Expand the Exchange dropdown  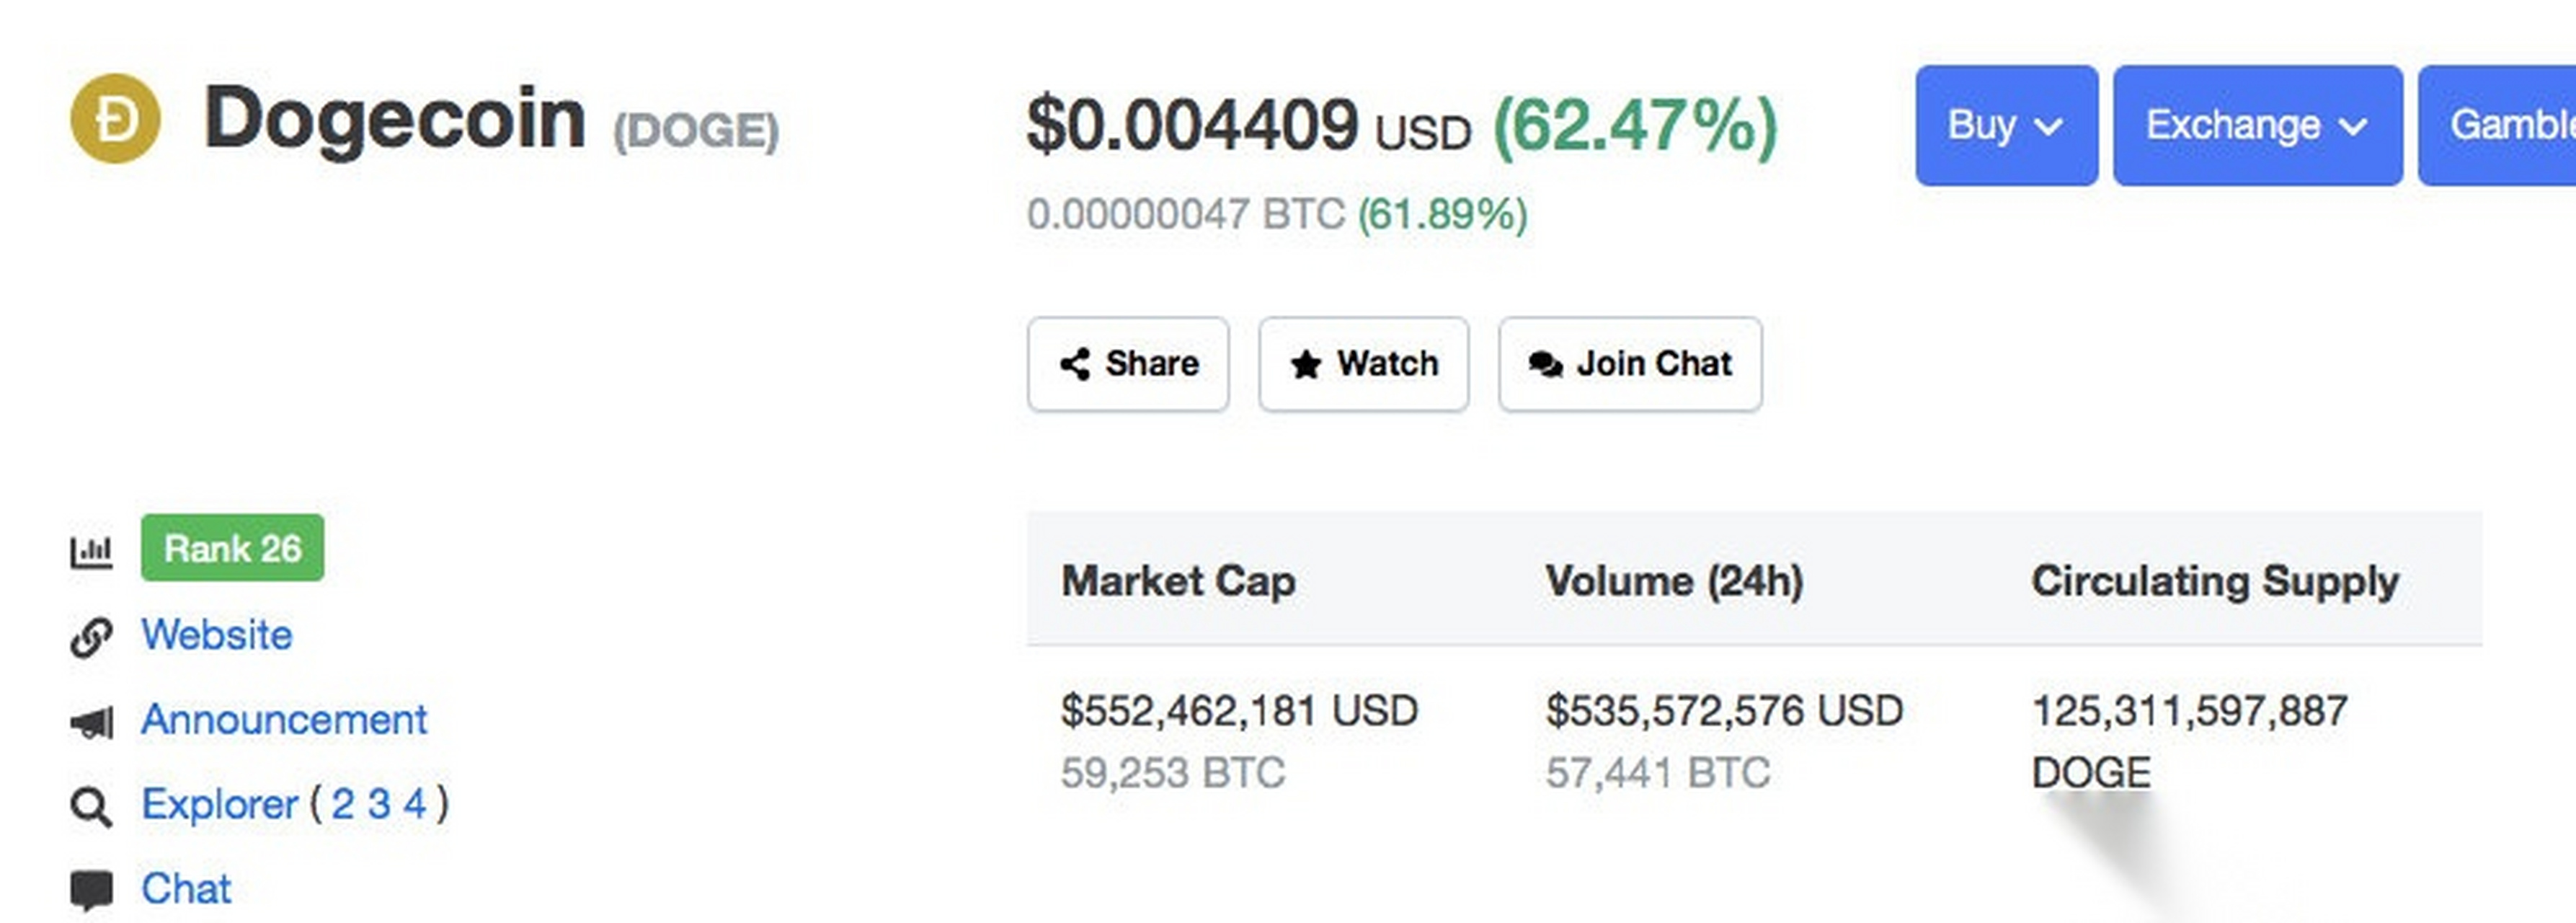pyautogui.click(x=2257, y=125)
